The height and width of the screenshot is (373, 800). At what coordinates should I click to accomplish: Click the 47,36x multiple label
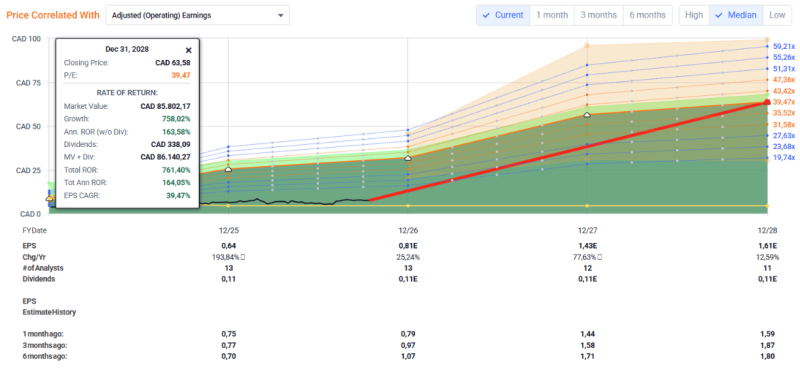[x=784, y=80]
